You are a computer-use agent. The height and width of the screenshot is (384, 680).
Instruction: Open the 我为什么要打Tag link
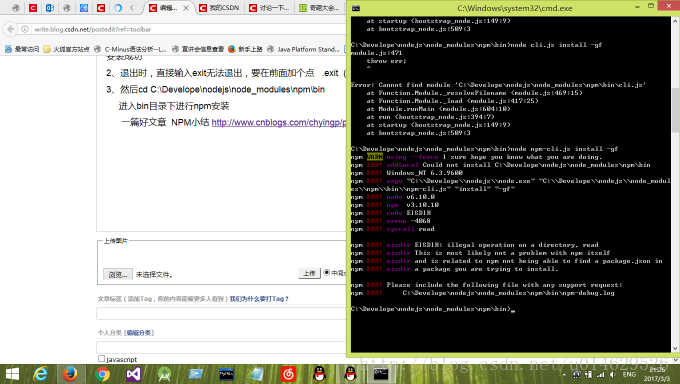point(259,299)
